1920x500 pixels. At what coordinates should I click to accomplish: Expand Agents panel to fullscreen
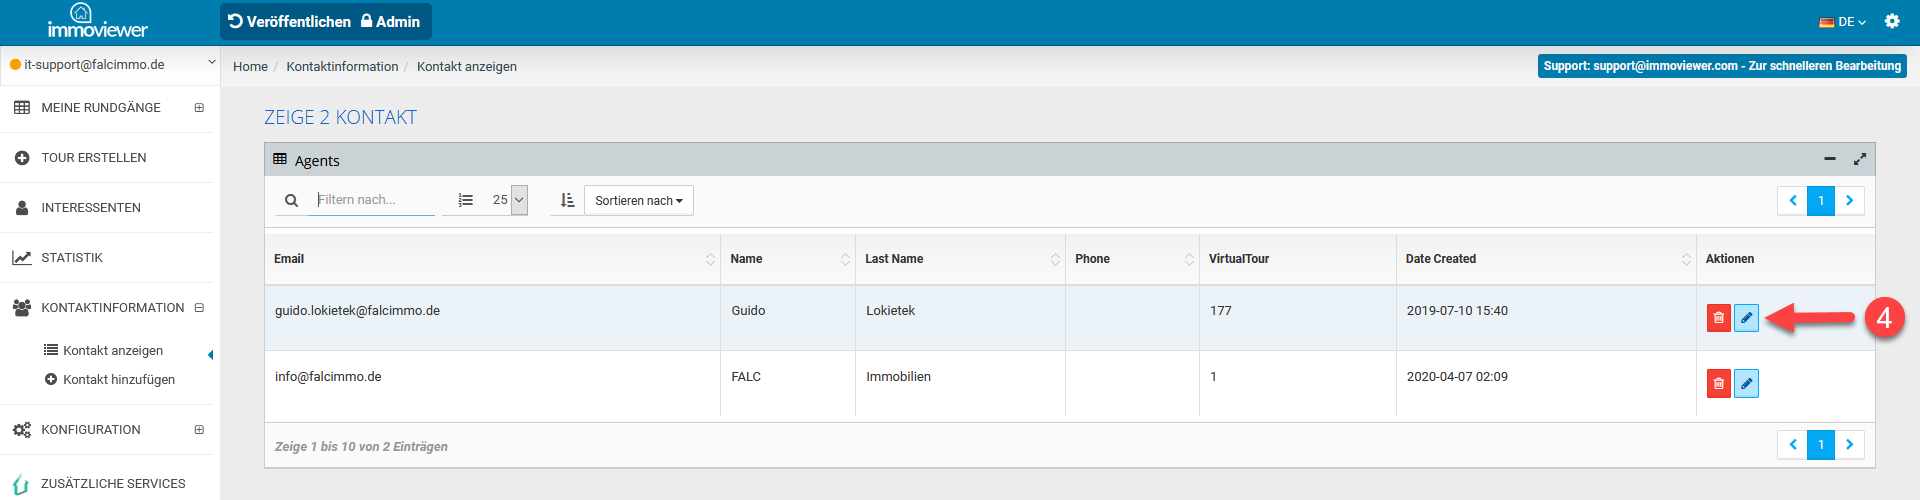[1859, 159]
